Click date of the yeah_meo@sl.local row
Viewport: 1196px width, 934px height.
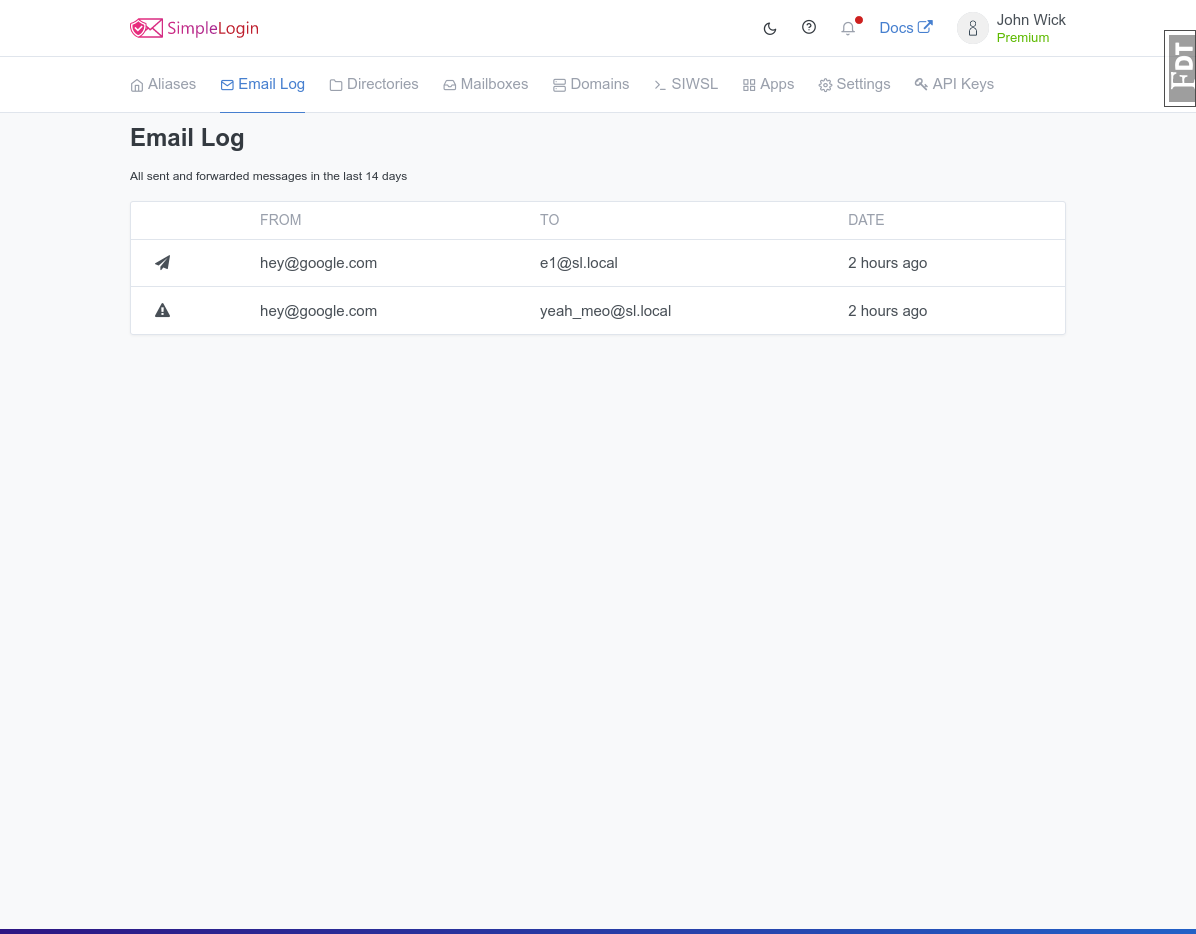[x=888, y=311]
